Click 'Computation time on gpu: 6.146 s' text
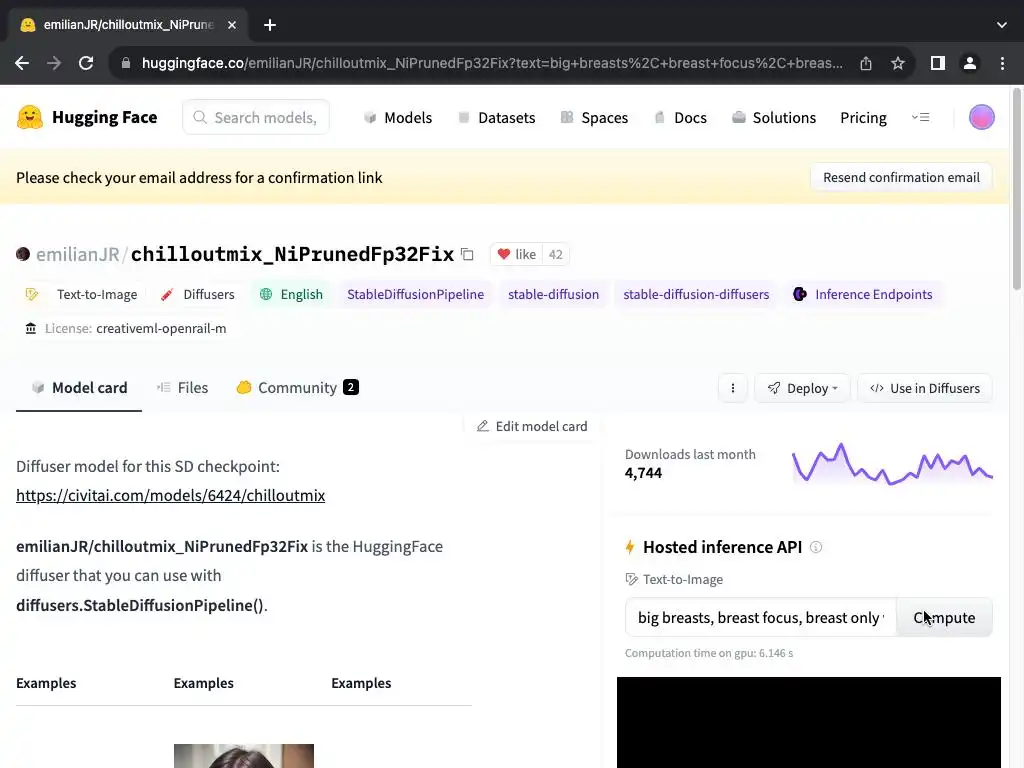Image resolution: width=1024 pixels, height=768 pixels. tap(709, 653)
